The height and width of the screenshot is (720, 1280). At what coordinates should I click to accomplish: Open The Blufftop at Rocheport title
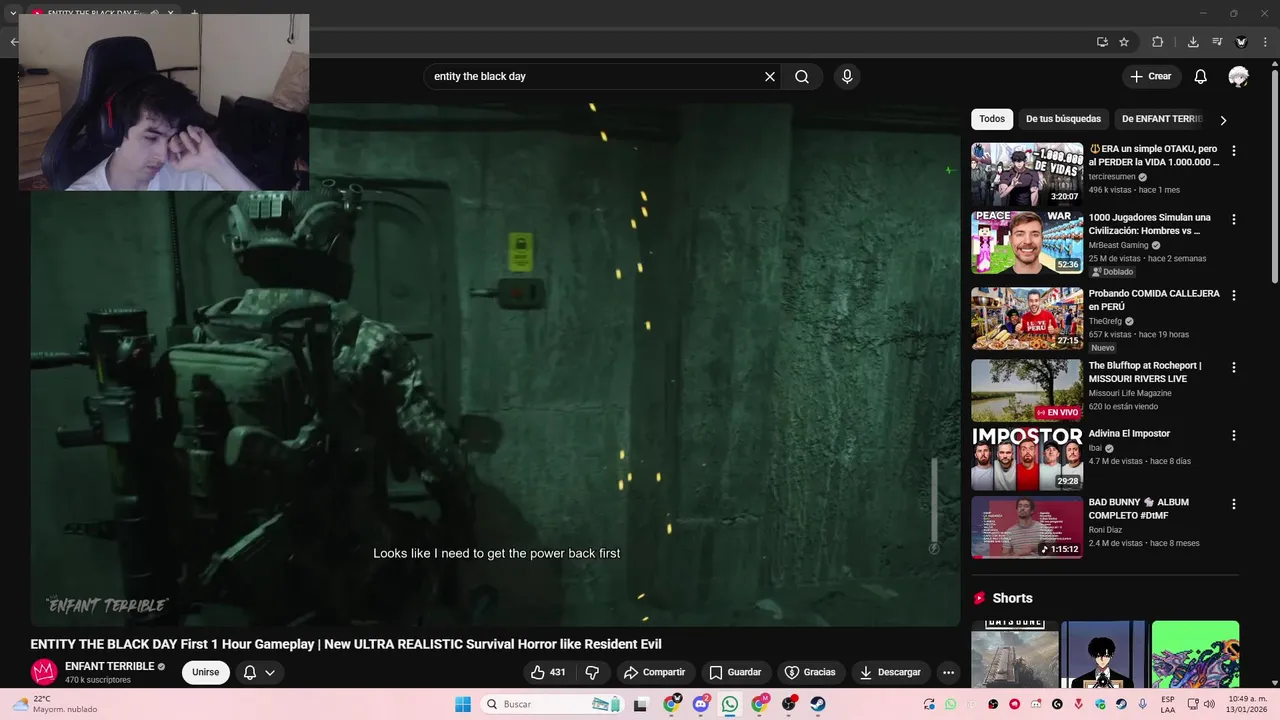pos(1145,372)
